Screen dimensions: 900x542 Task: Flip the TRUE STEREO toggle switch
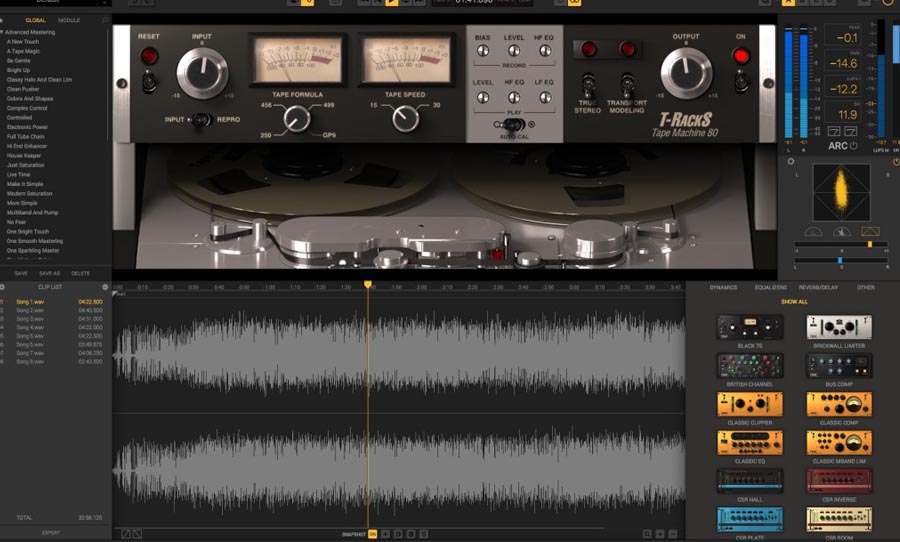coord(588,86)
